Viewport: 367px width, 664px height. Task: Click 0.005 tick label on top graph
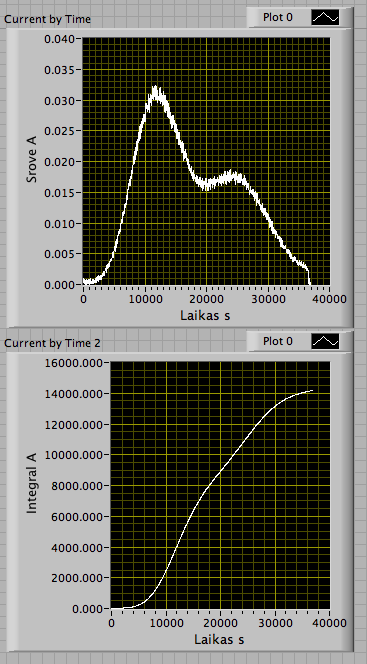pos(59,254)
